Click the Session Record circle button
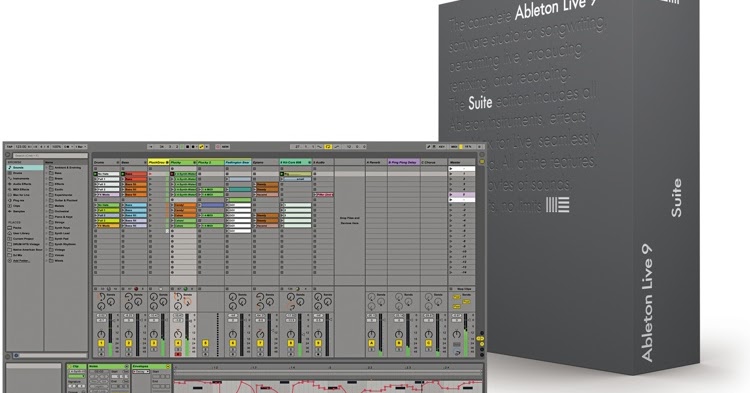Viewport: 750px width, 393px height. click(218, 147)
